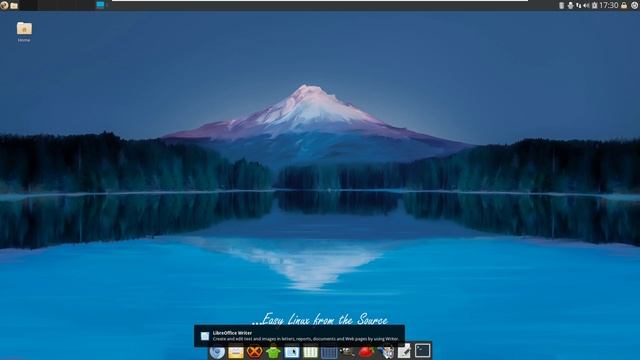This screenshot has height=360, width=640.
Task: Launch LibreOffice Writer from the dock
Action: click(x=292, y=352)
